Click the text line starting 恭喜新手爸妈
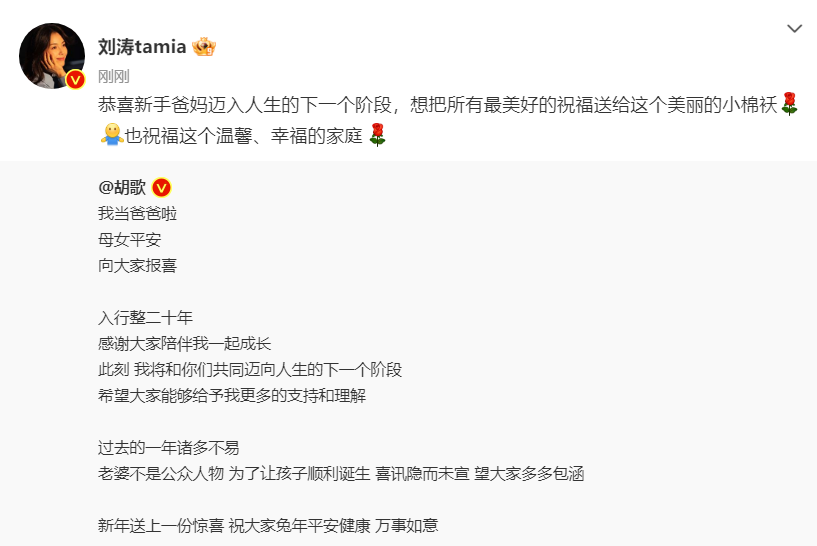 coord(437,105)
